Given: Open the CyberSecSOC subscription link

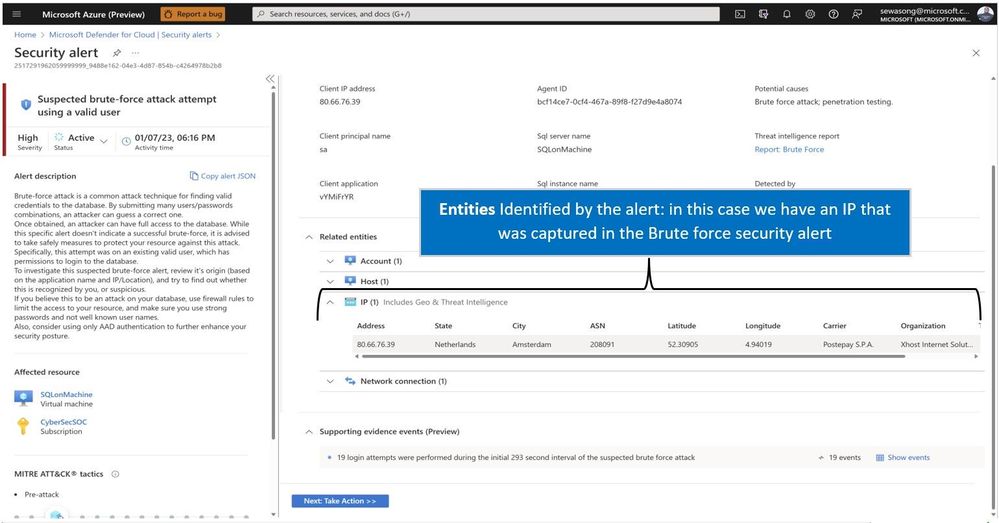Looking at the screenshot, I should click(64, 422).
